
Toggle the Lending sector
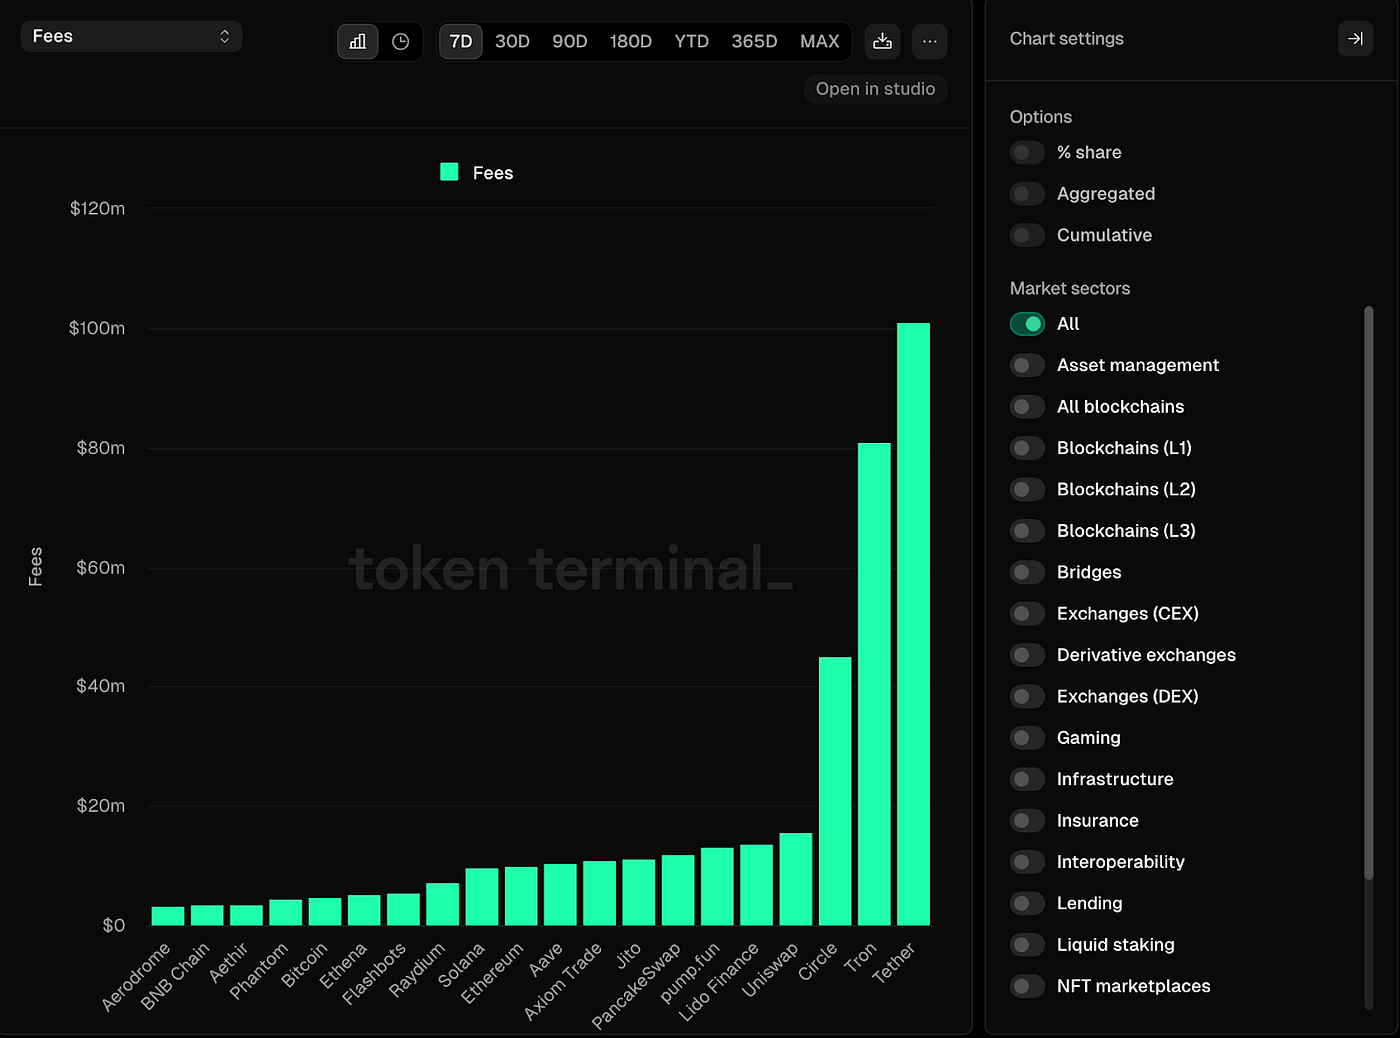[x=1027, y=903]
